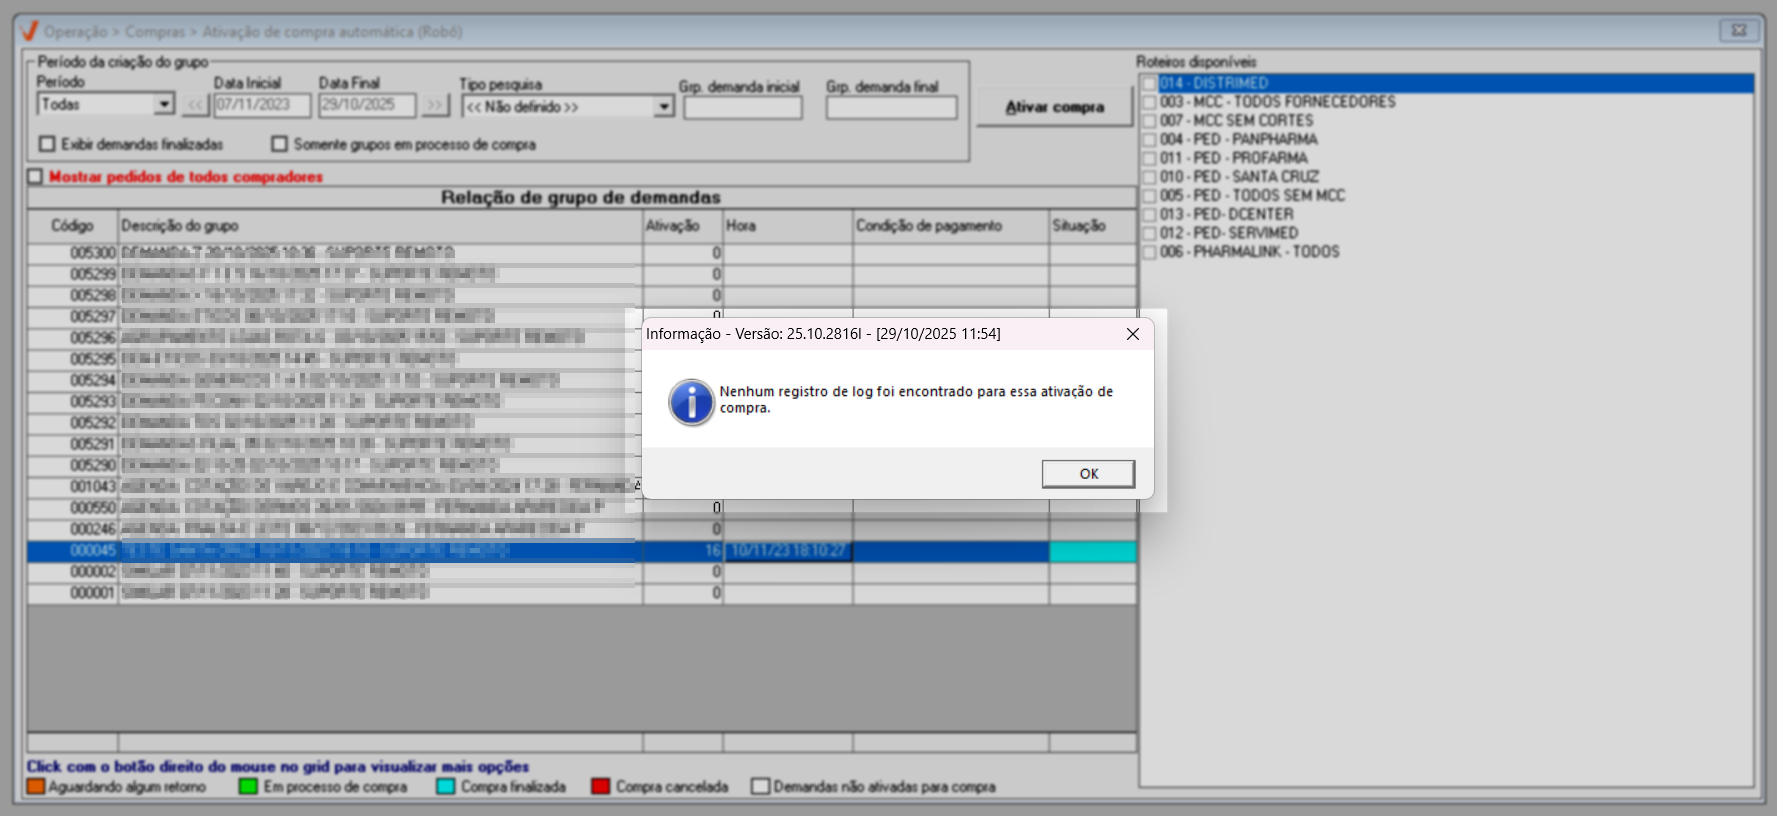Select the row with code 000001

pyautogui.click(x=582, y=593)
